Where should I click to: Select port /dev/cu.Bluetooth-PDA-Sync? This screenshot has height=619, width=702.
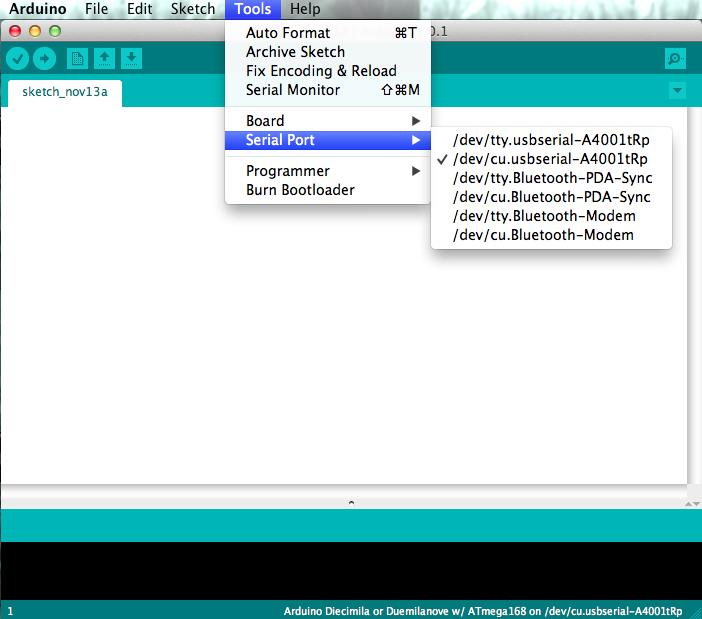pyautogui.click(x=551, y=197)
